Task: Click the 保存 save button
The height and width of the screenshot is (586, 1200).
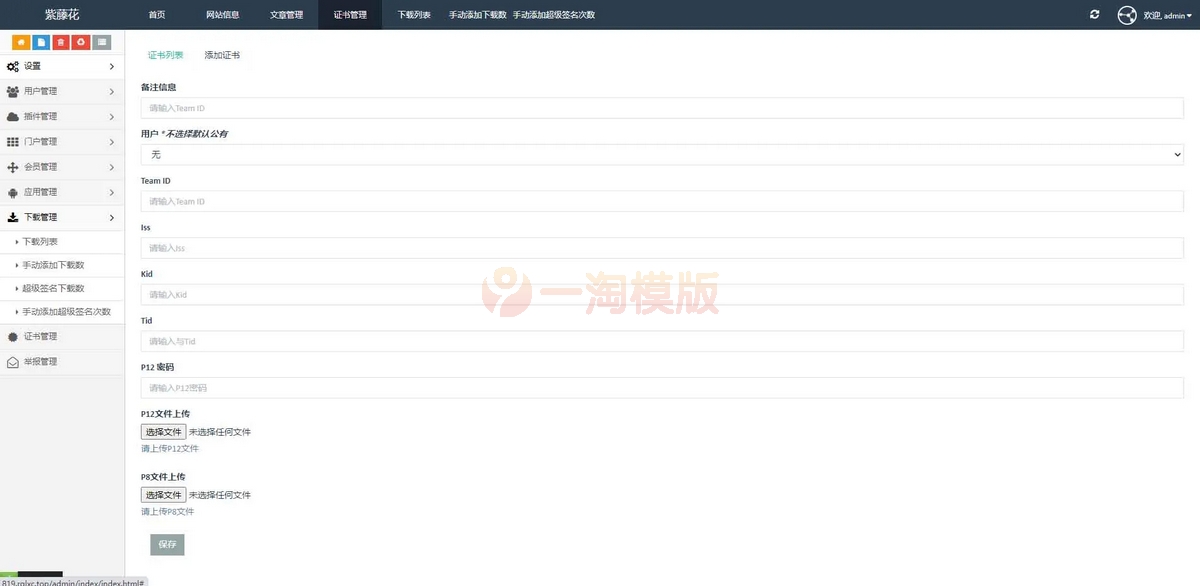Action: (x=166, y=544)
